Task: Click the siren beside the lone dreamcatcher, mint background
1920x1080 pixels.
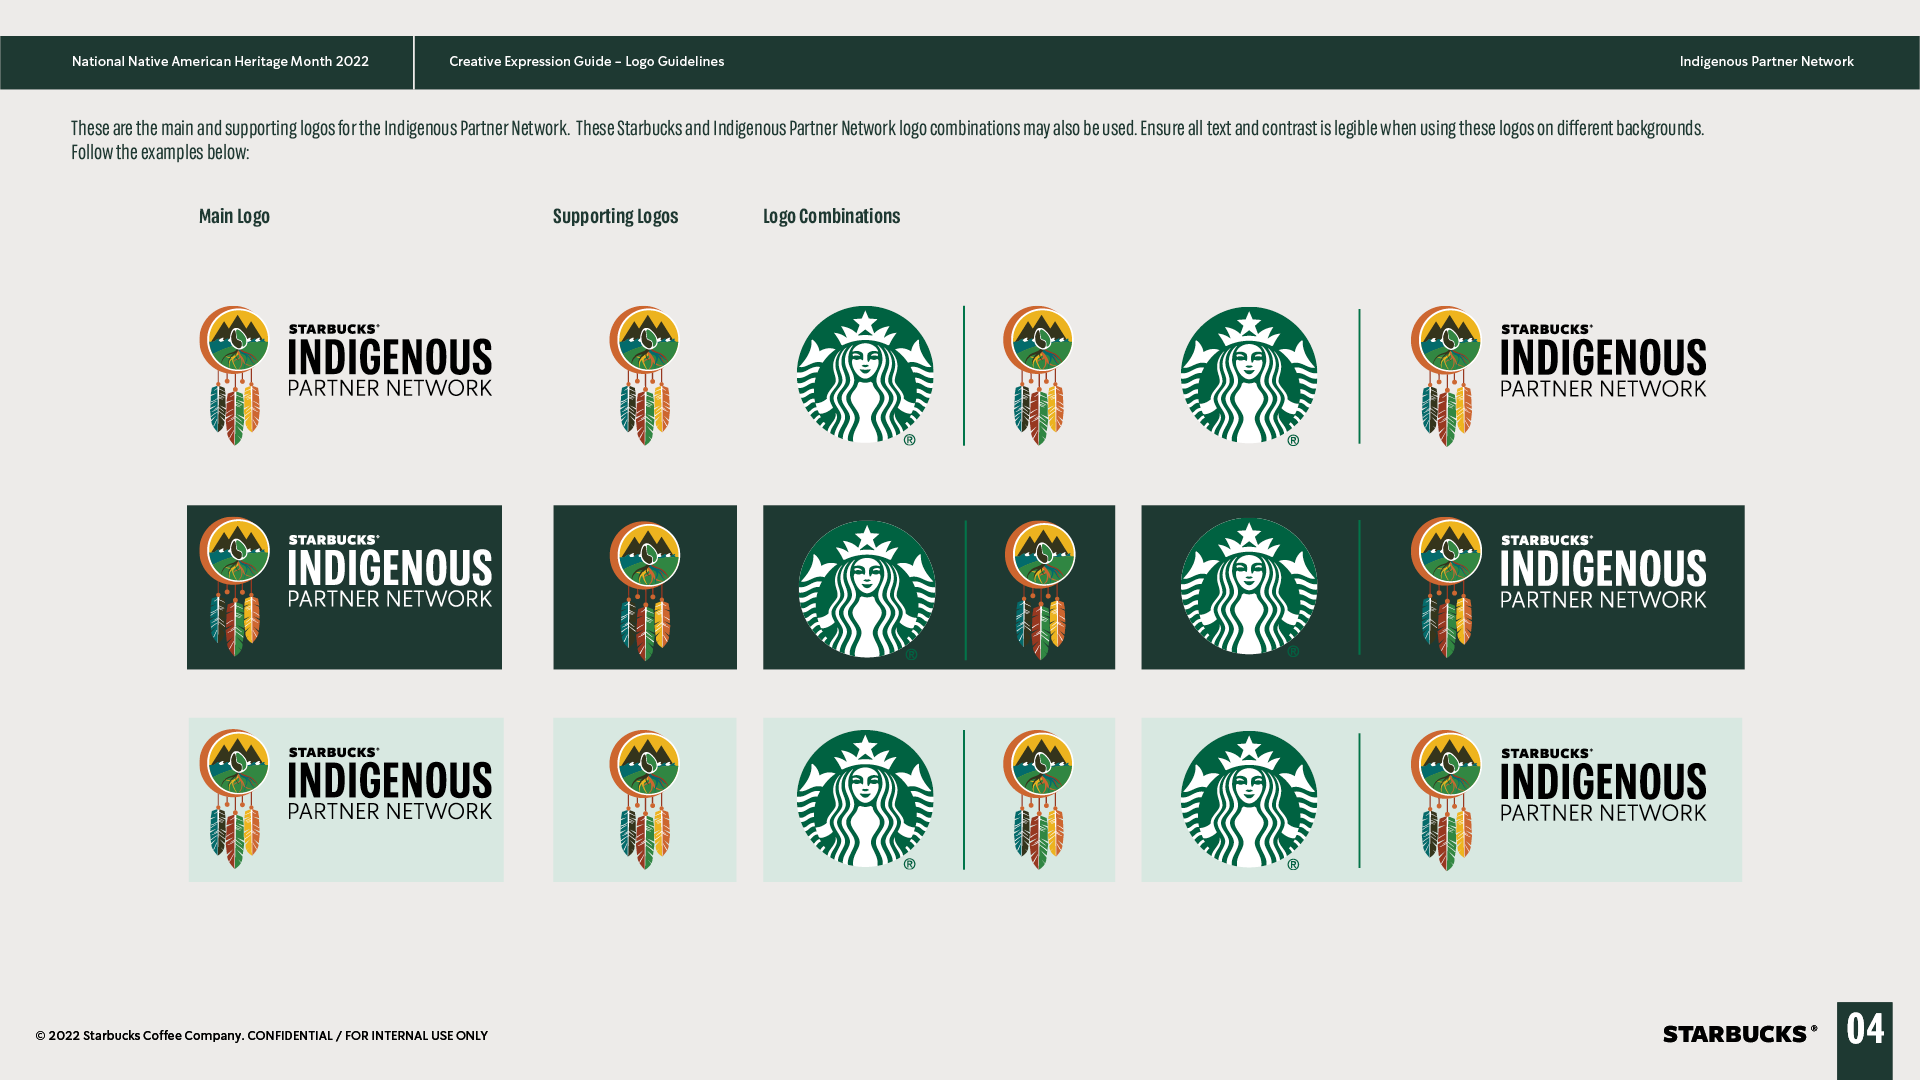Action: click(865, 799)
